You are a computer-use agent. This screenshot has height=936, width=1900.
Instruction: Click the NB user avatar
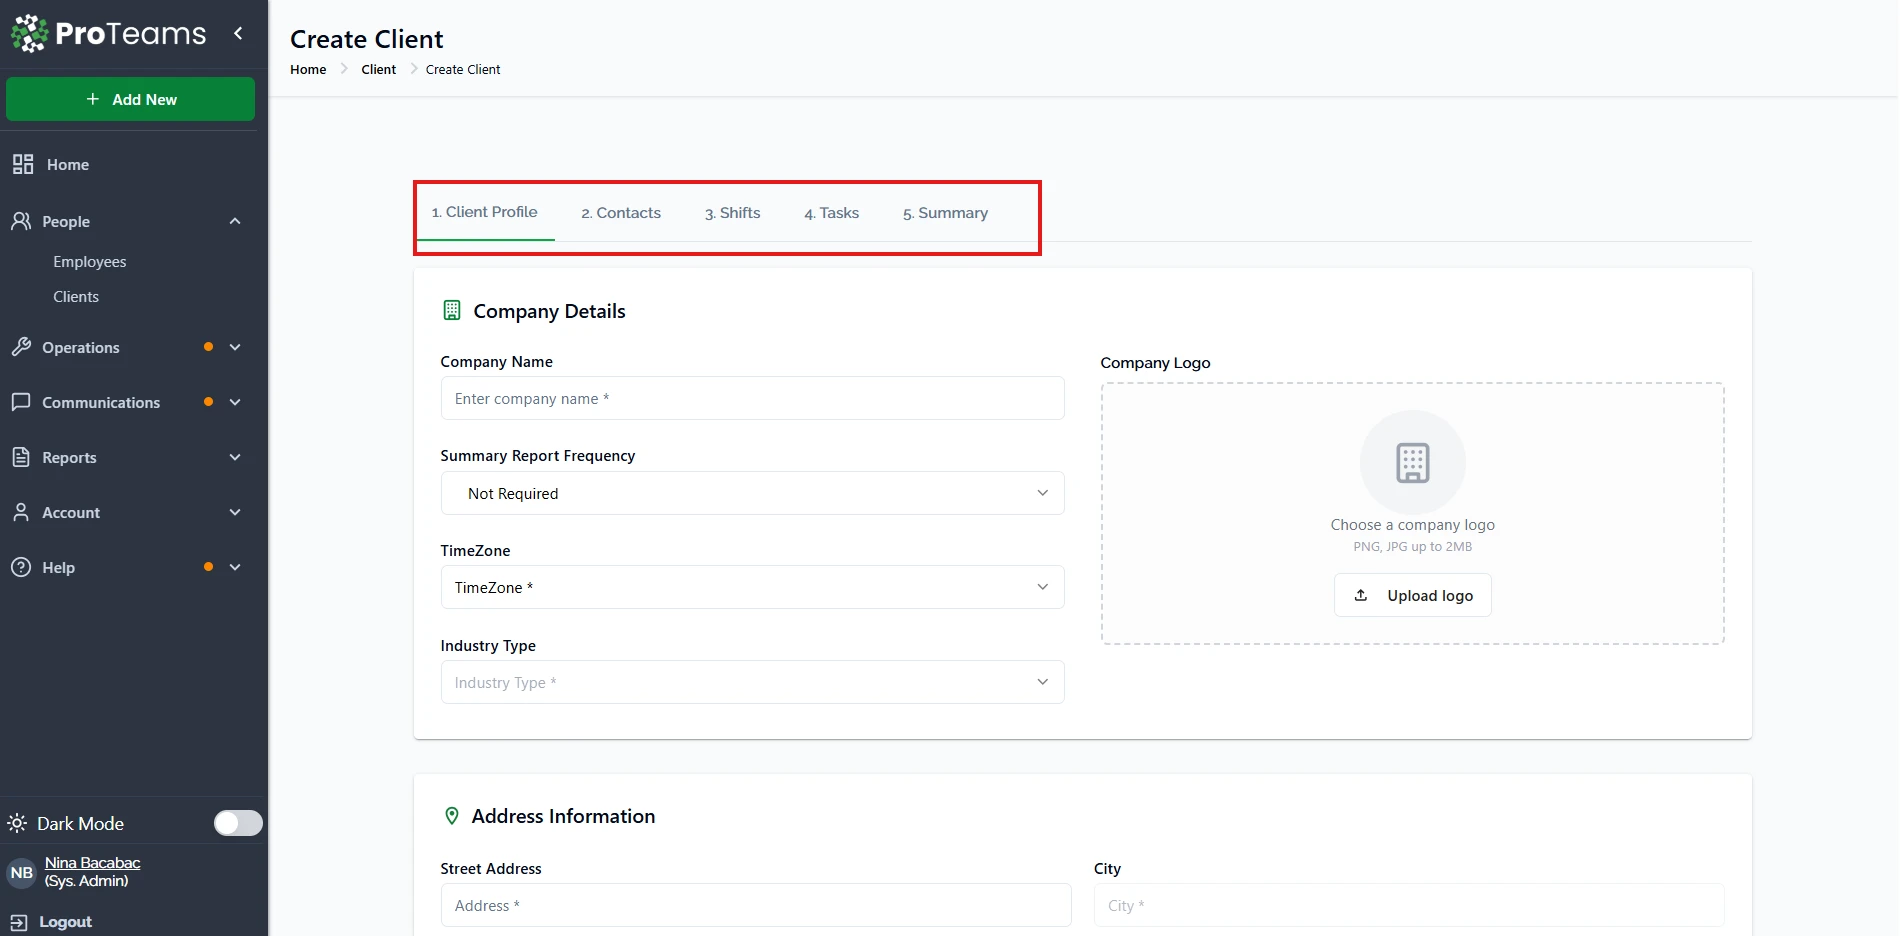[21, 872]
